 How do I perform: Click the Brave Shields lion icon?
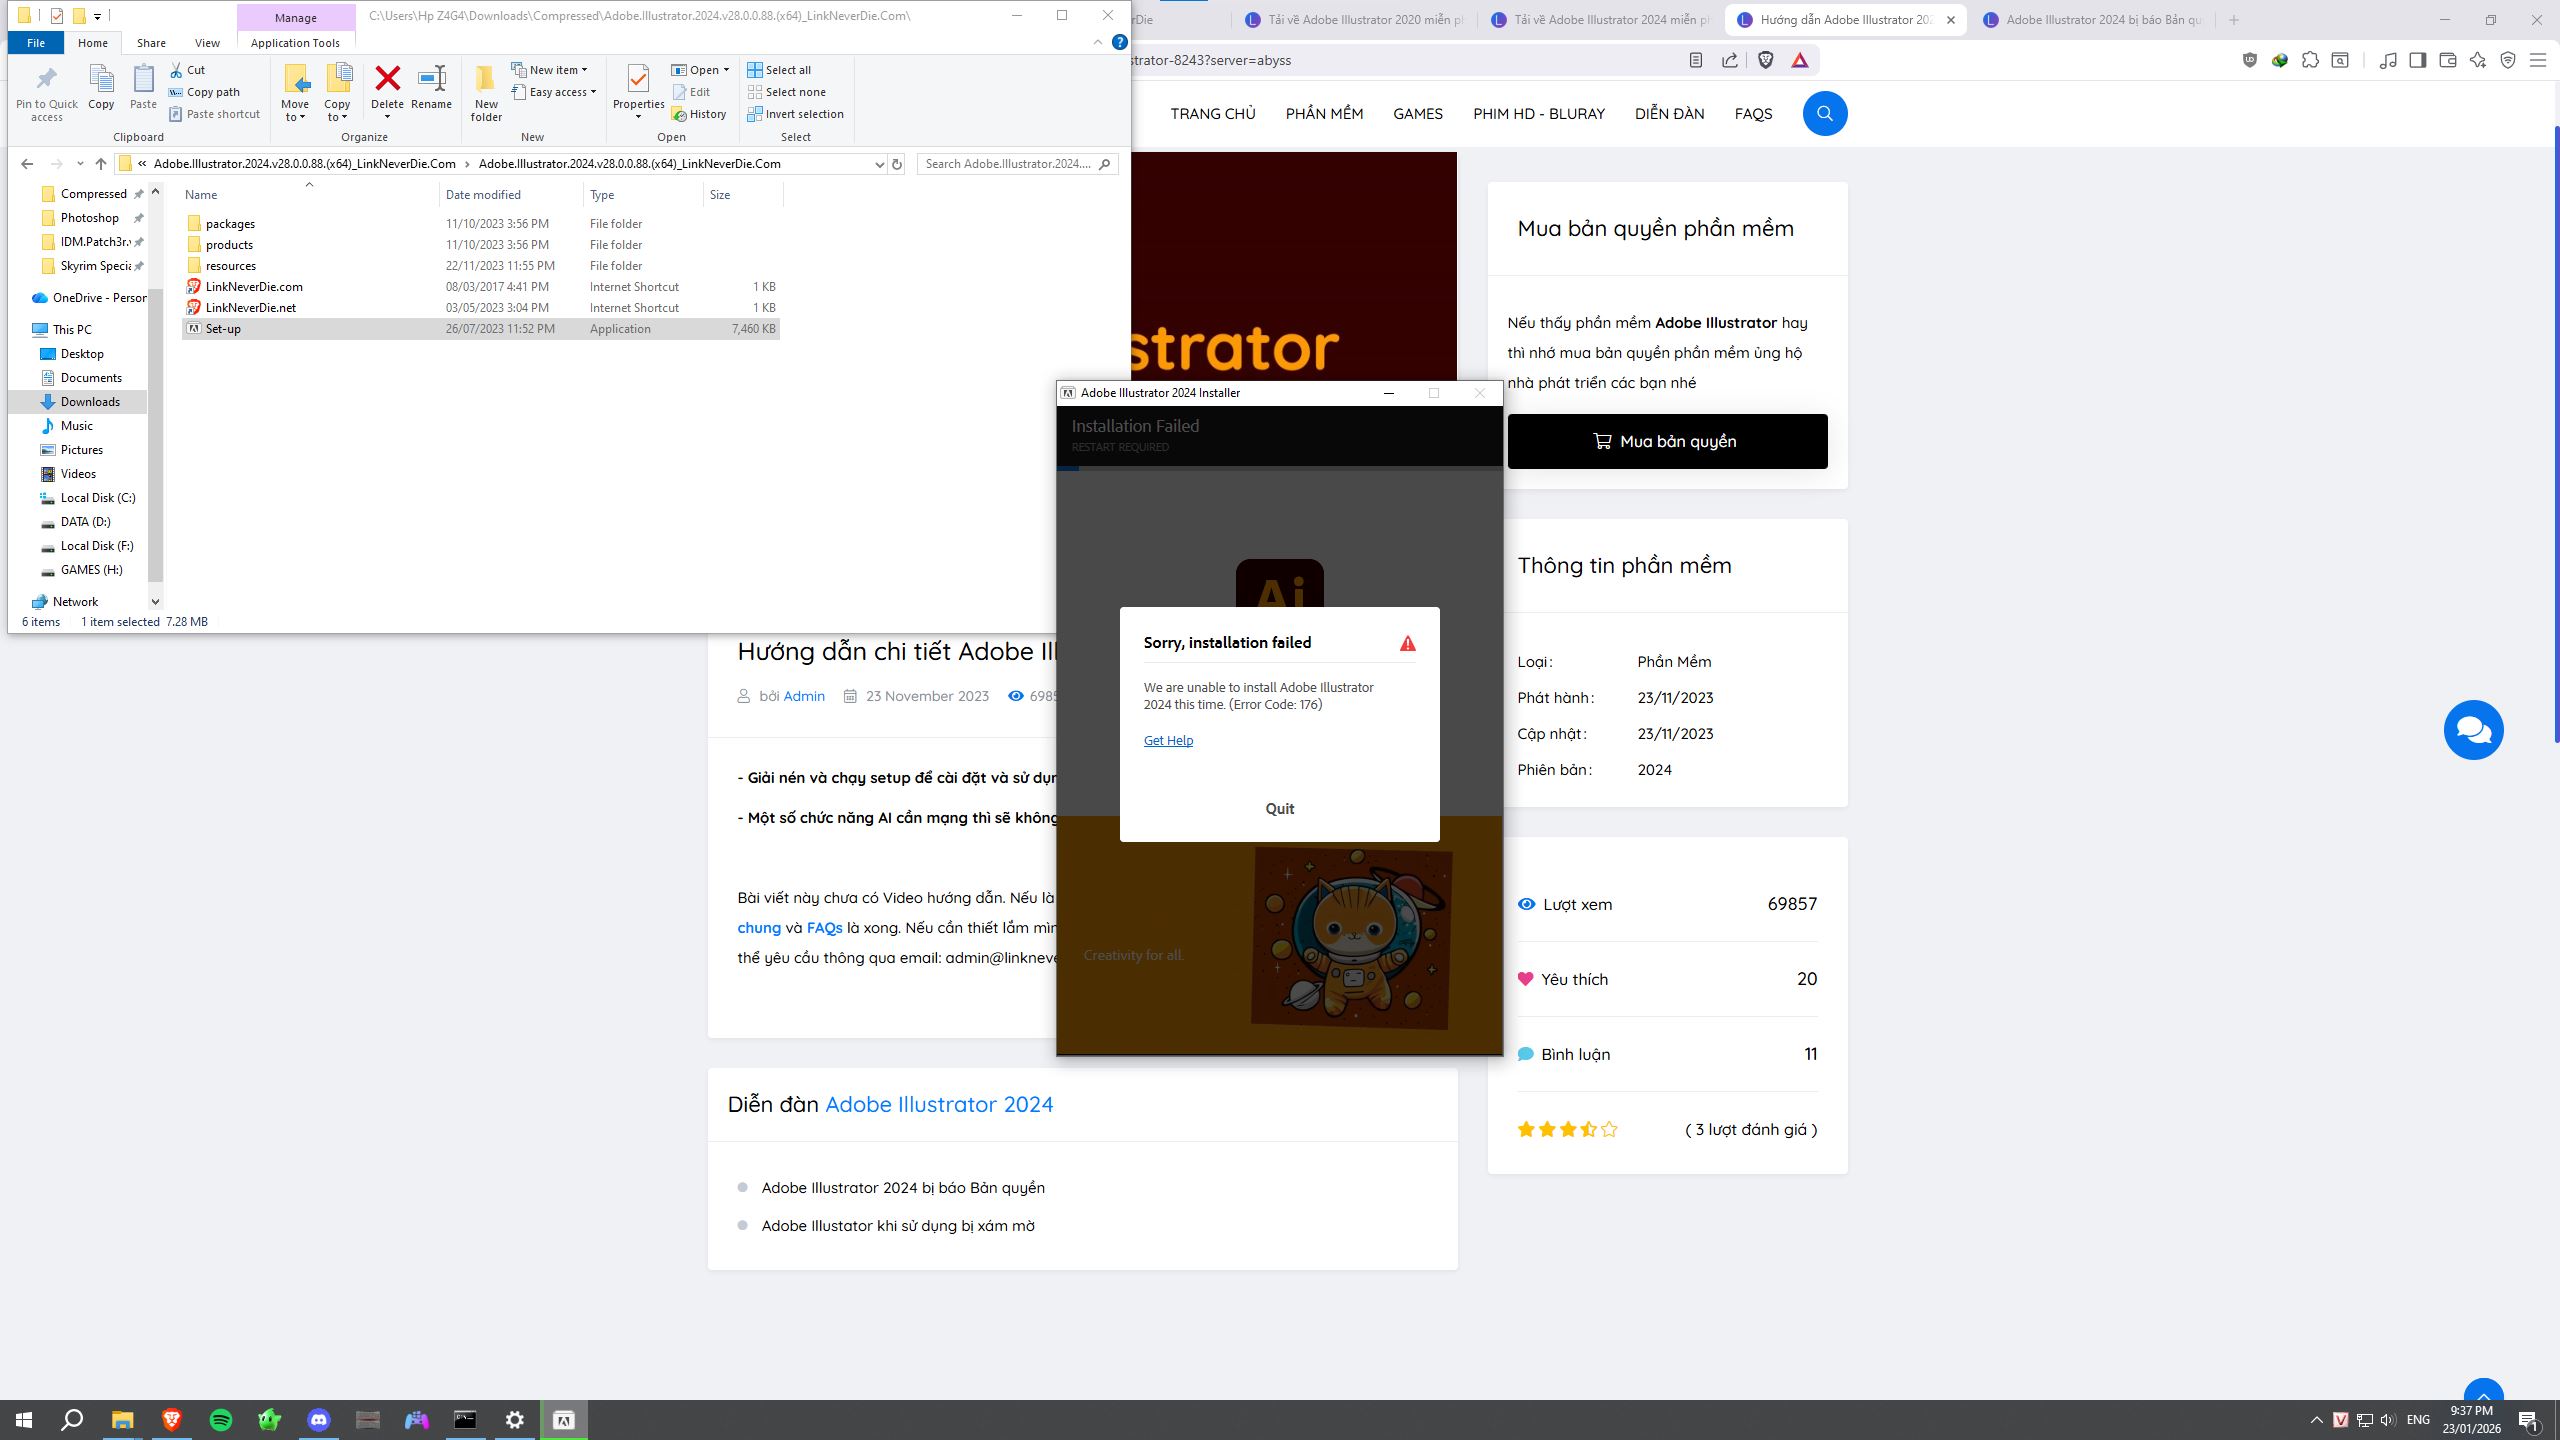click(1766, 60)
